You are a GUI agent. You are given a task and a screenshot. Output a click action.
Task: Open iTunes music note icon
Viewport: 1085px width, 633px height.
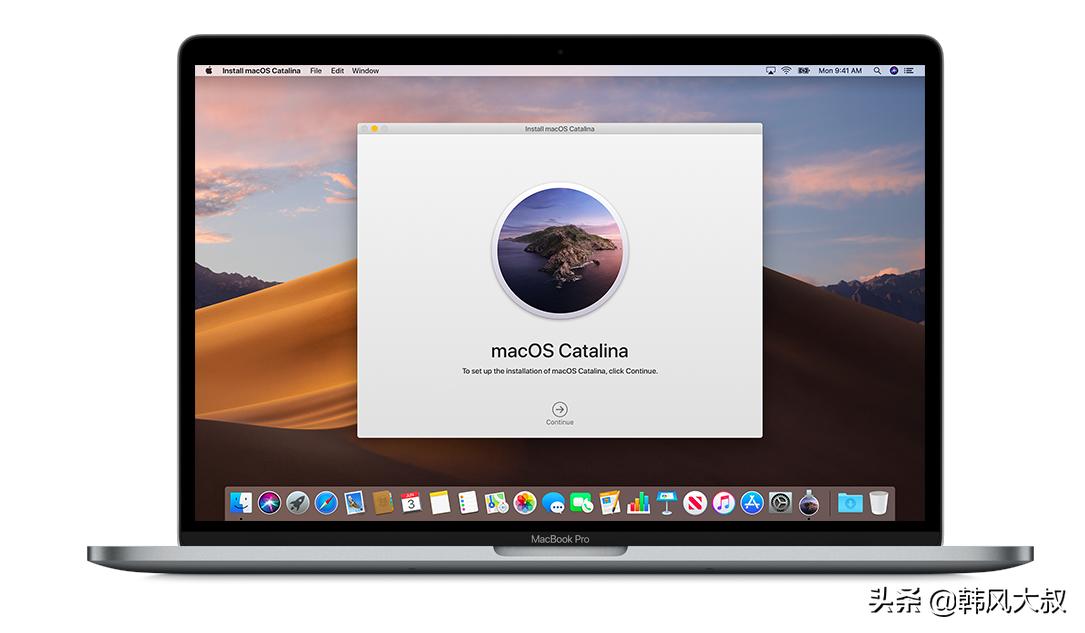723,503
